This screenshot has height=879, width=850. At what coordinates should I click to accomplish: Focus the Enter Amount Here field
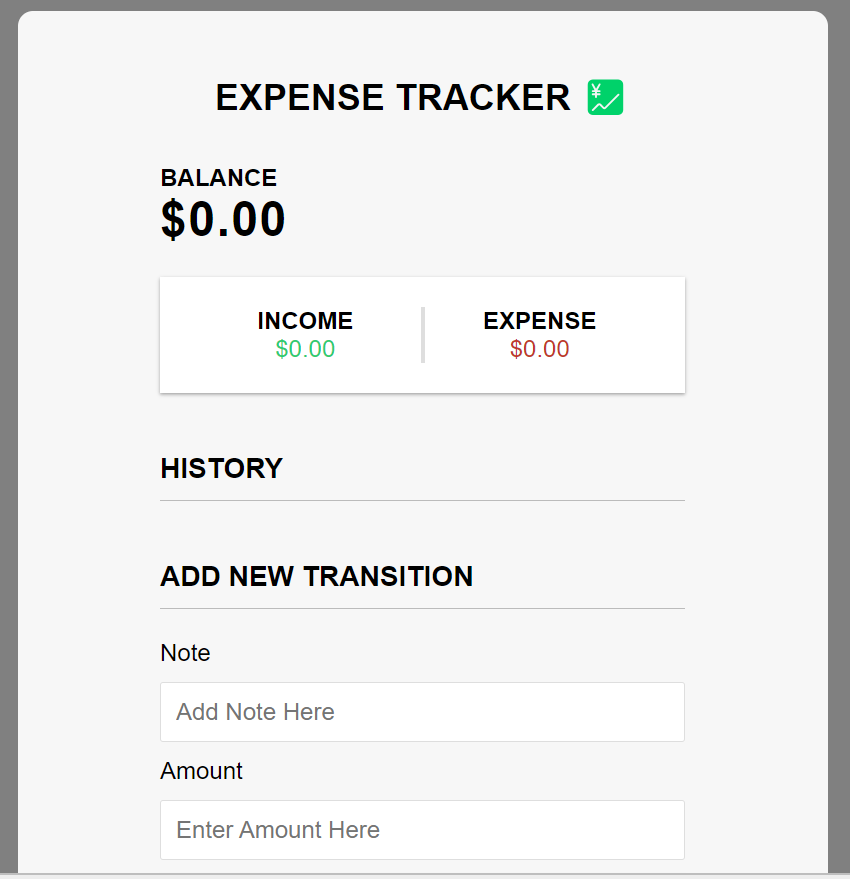tap(422, 830)
